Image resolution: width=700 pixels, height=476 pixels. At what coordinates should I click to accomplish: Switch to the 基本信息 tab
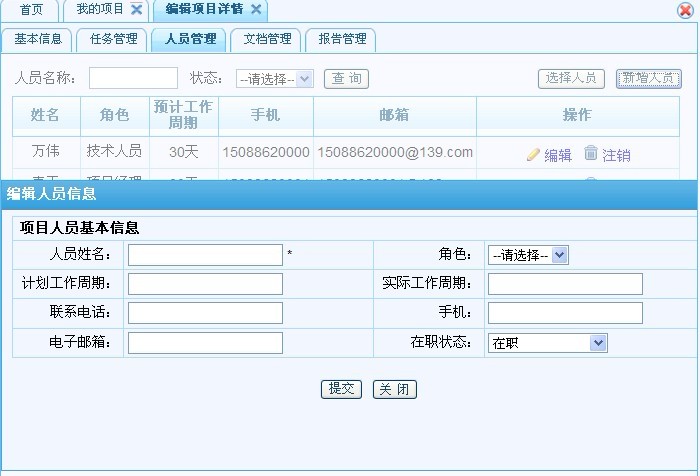(x=38, y=39)
